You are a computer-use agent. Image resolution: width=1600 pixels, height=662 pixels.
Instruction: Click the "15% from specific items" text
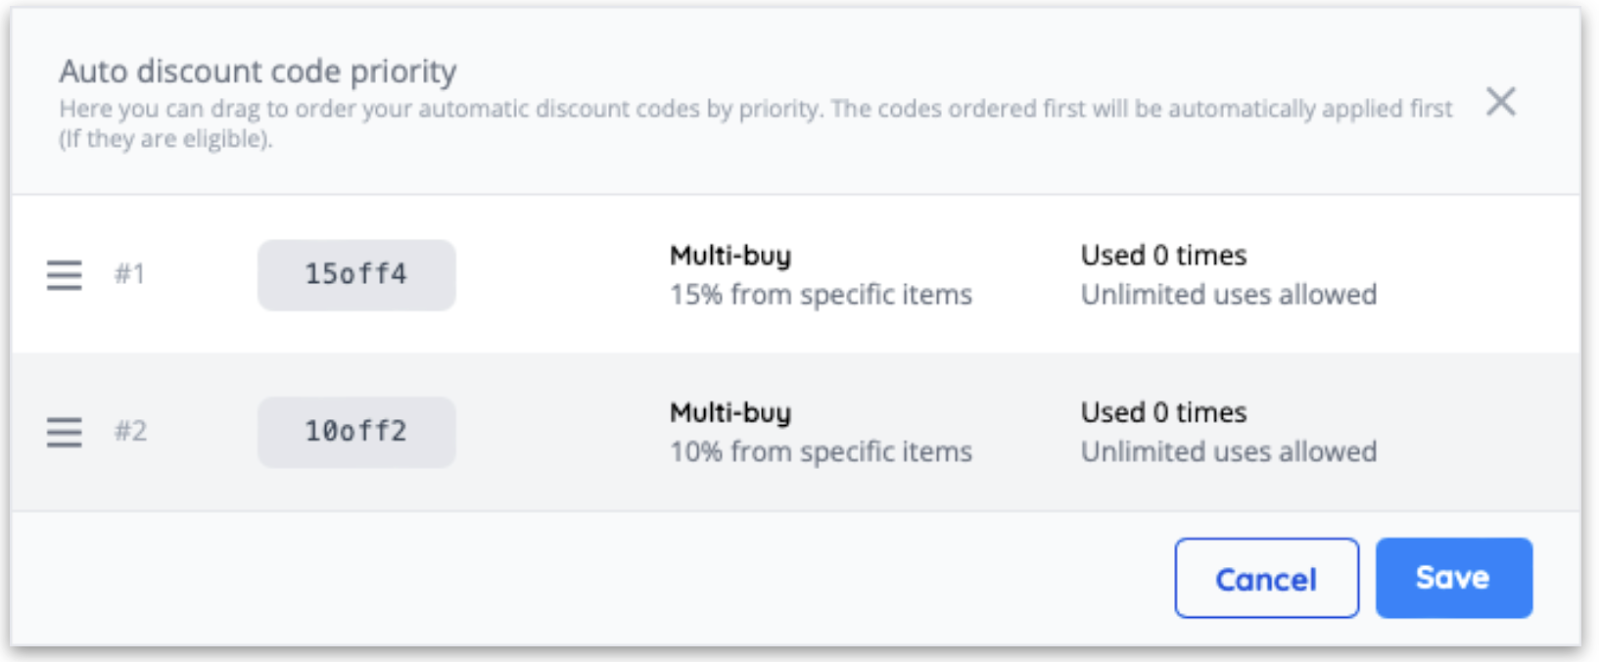820,295
